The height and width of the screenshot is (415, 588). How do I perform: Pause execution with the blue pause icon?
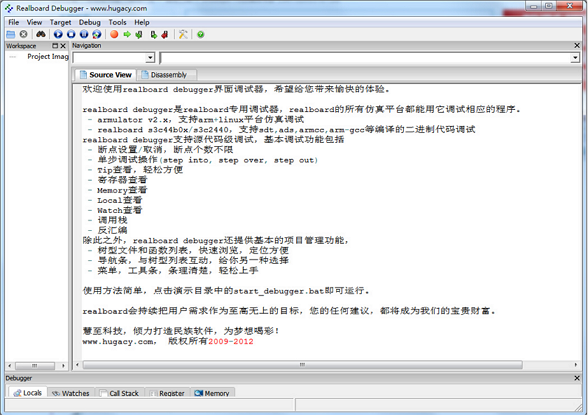84,34
